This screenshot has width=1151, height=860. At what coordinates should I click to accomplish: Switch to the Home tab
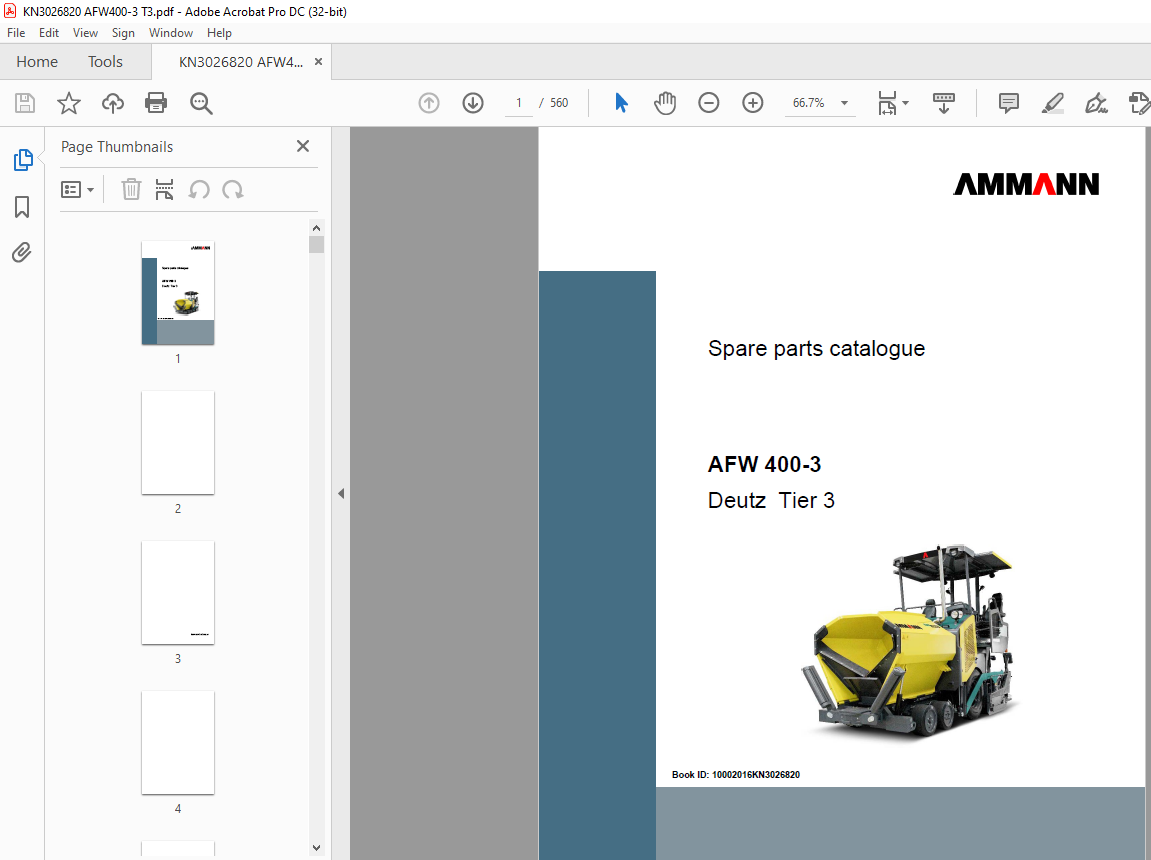click(x=37, y=62)
